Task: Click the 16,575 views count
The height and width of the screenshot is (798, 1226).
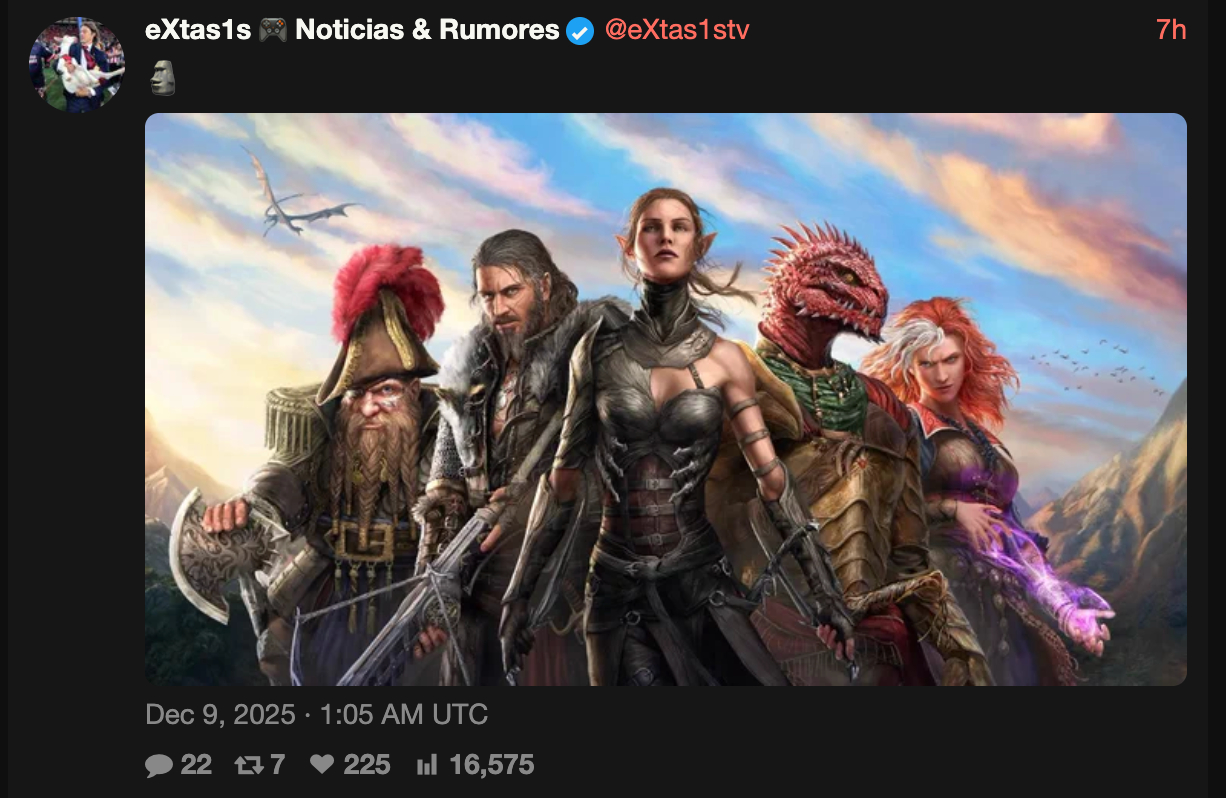Action: click(492, 765)
